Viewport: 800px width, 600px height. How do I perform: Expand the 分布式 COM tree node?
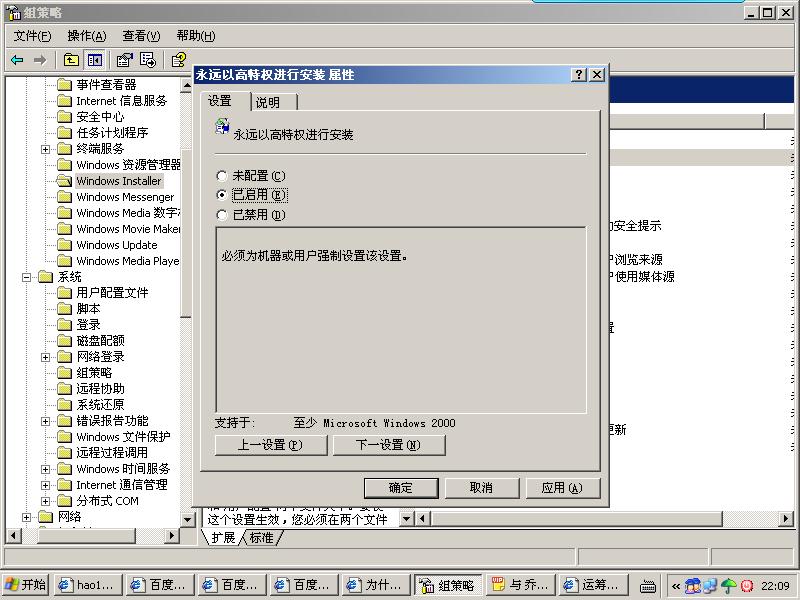point(45,501)
